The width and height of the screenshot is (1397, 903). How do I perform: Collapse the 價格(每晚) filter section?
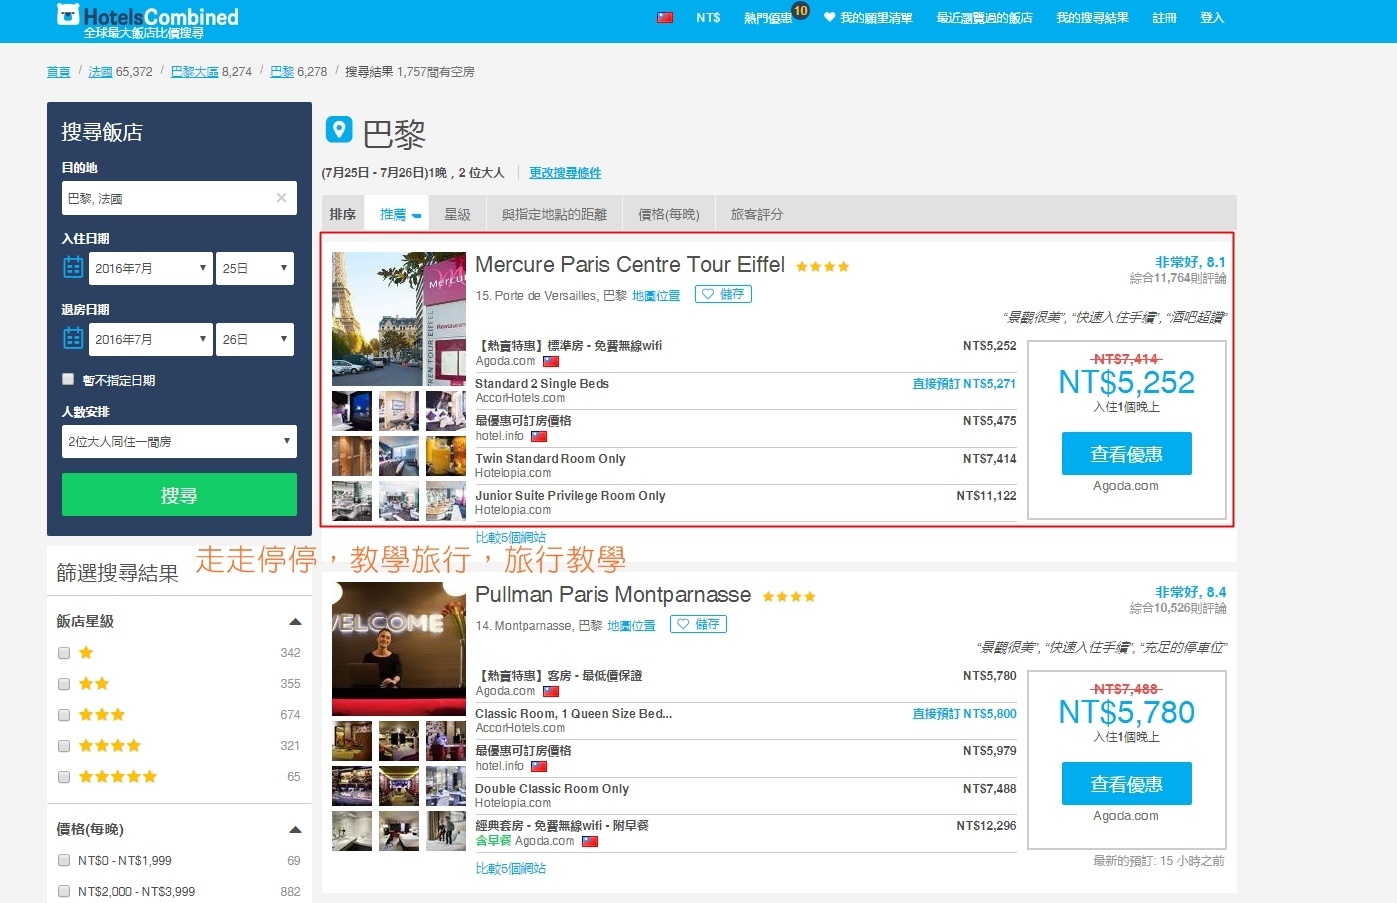pos(295,829)
